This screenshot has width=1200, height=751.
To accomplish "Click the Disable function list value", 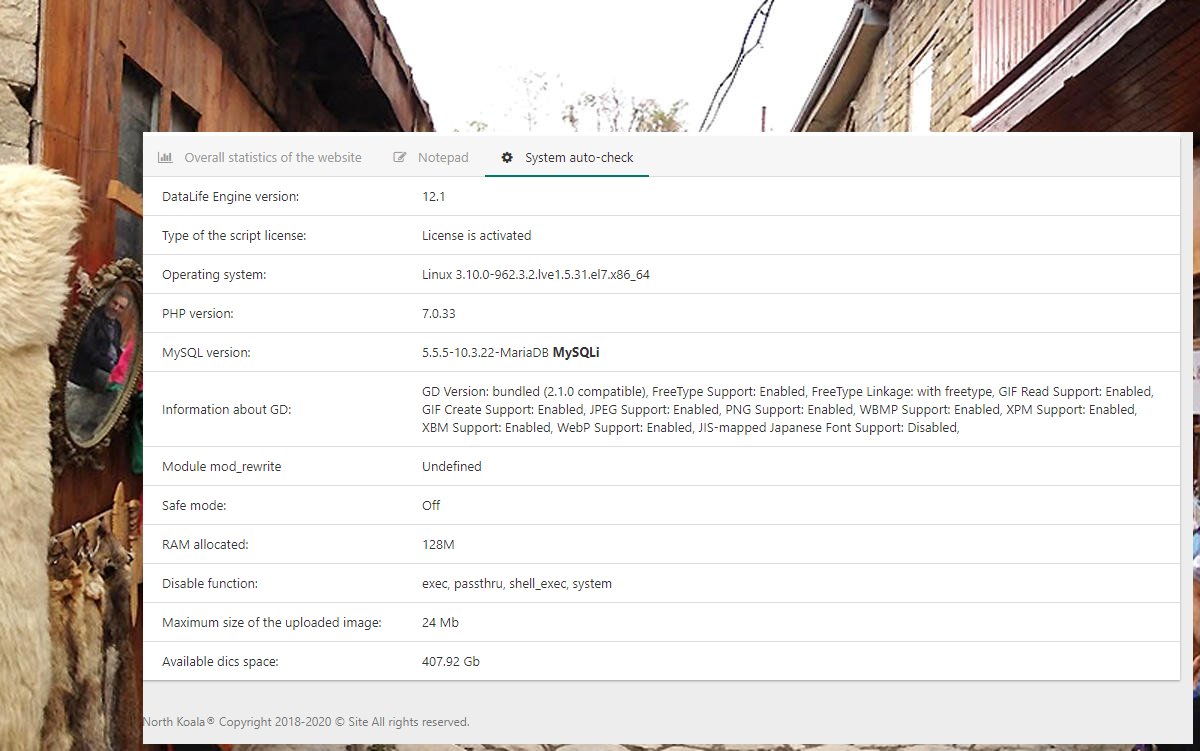I will pos(516,584).
